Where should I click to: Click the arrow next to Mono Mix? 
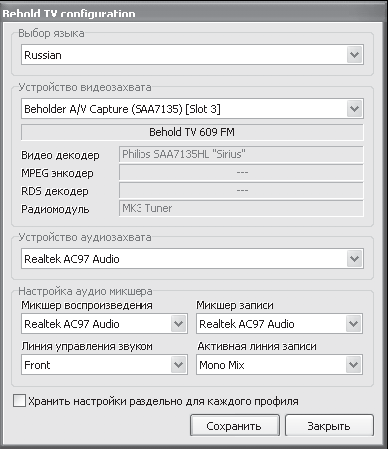click(354, 365)
